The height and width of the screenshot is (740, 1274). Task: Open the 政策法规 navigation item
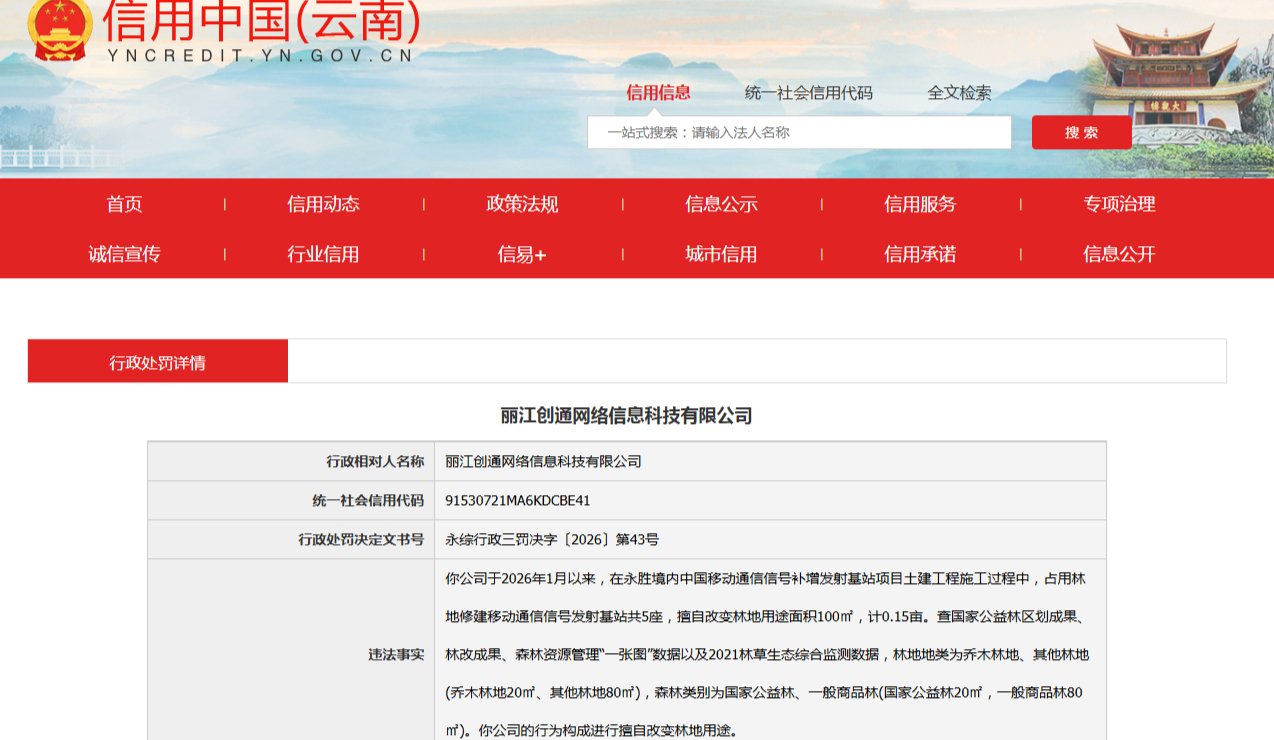522,204
